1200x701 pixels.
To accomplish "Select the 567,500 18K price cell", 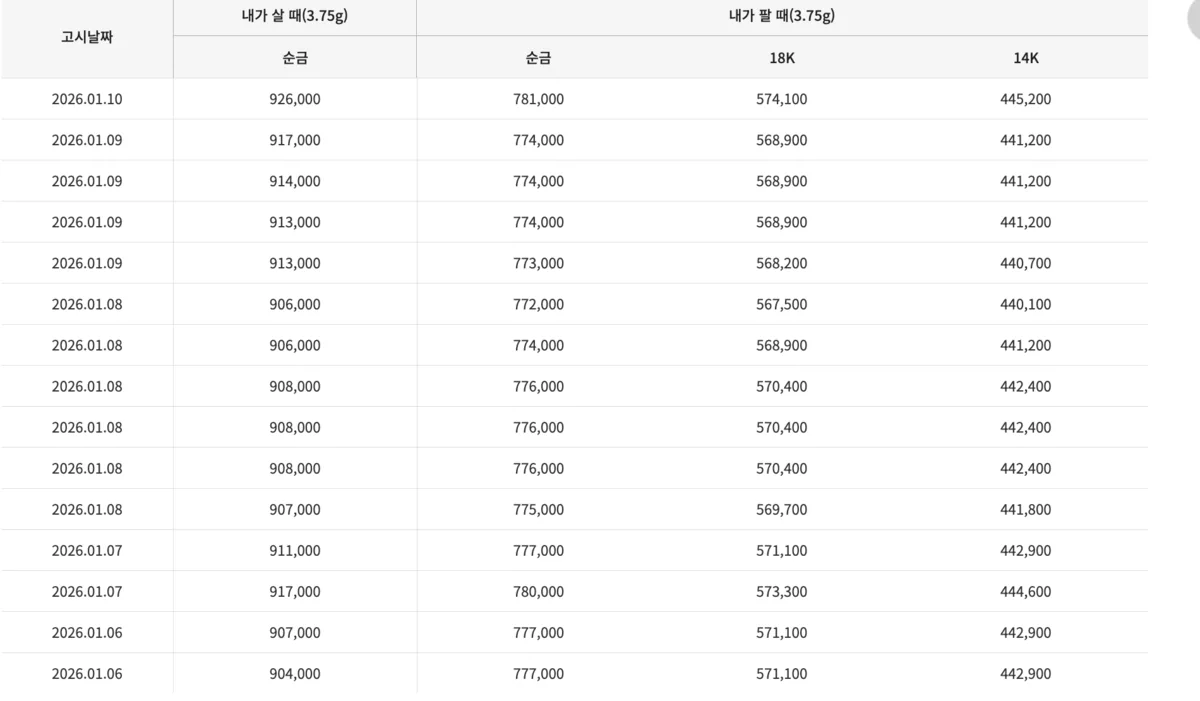I will (x=782, y=304).
